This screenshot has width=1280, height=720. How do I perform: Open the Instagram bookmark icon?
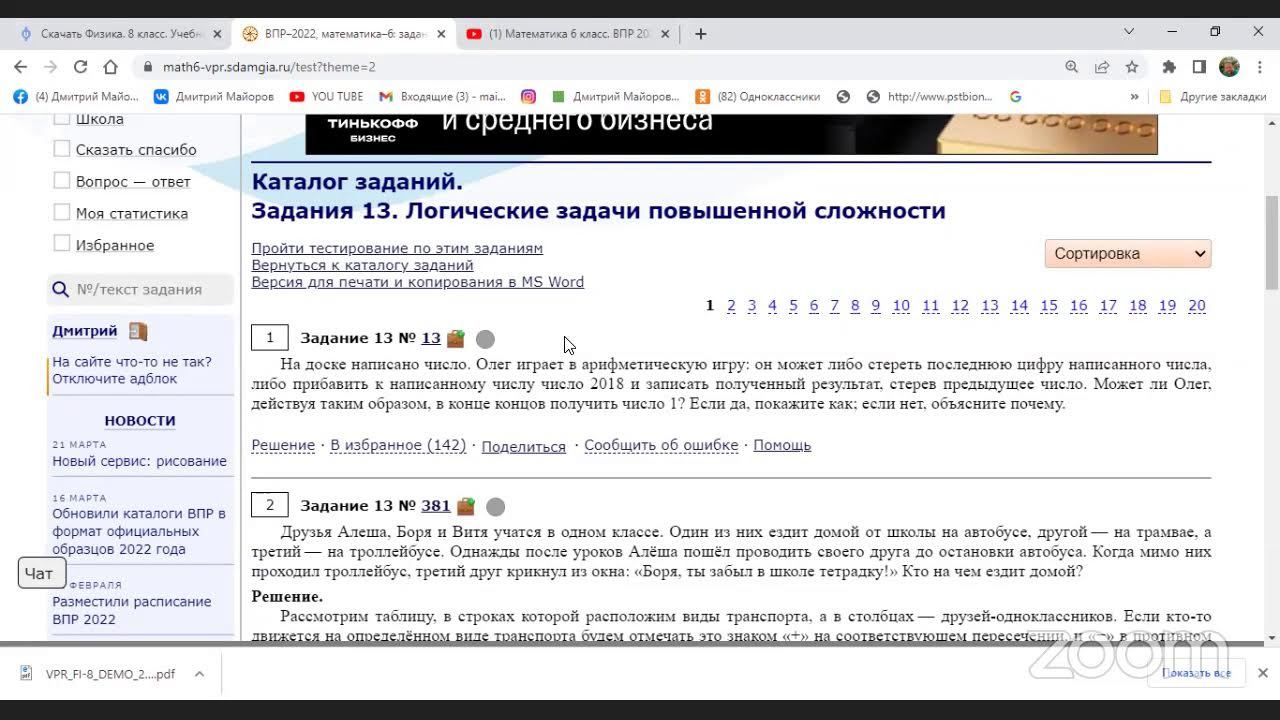pos(528,97)
